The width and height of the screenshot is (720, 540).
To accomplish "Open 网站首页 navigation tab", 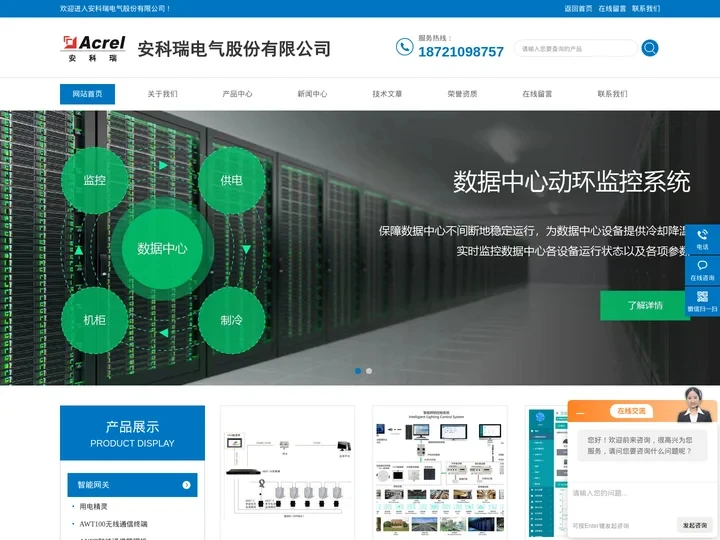I will 87,94.
